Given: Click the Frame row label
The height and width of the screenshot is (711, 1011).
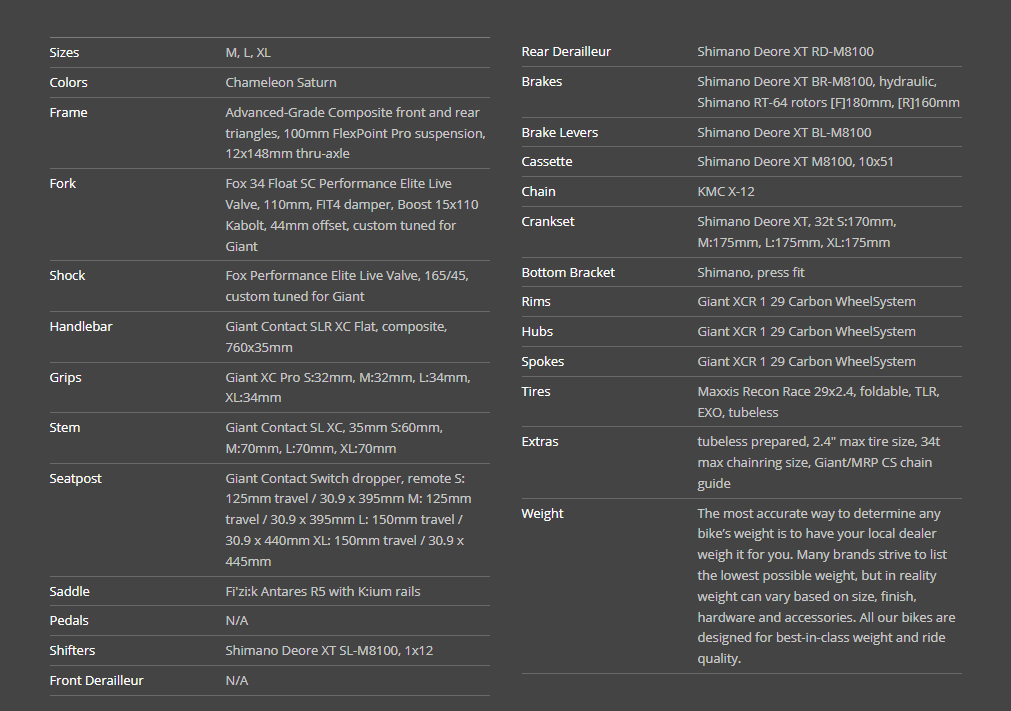Looking at the screenshot, I should [x=68, y=112].
